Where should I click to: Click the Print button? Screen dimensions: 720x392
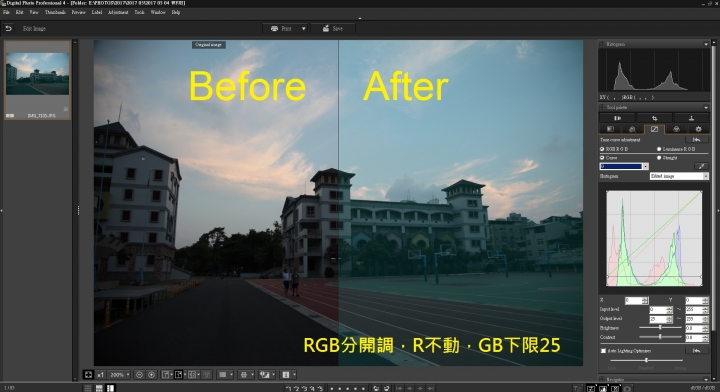pos(281,28)
